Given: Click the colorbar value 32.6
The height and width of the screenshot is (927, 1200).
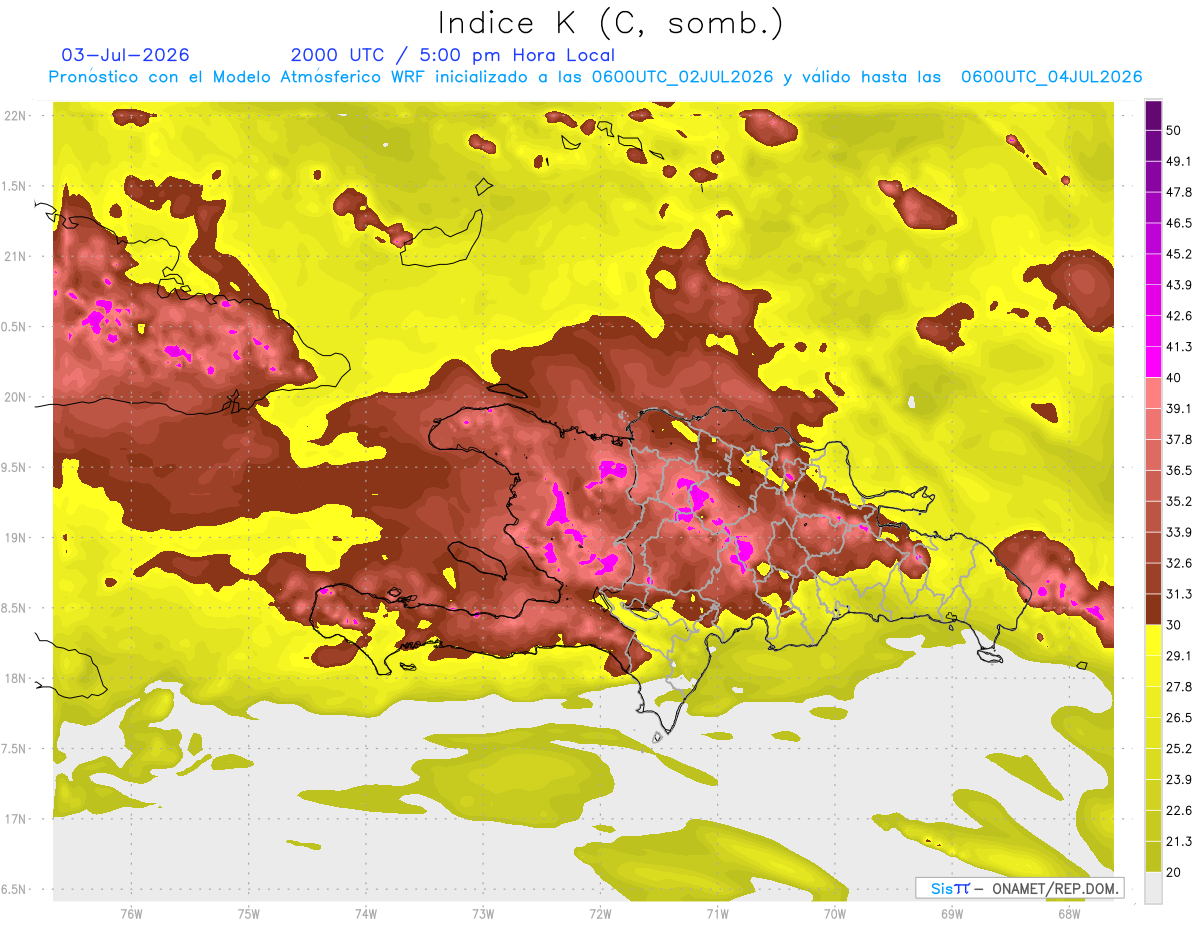Looking at the screenshot, I should (1177, 563).
